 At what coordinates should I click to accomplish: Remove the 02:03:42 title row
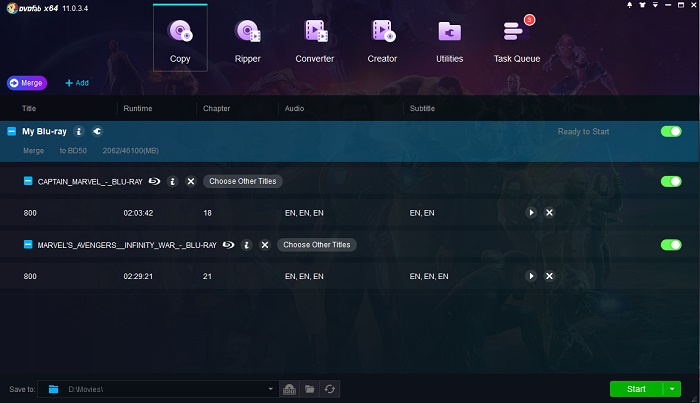click(x=549, y=212)
